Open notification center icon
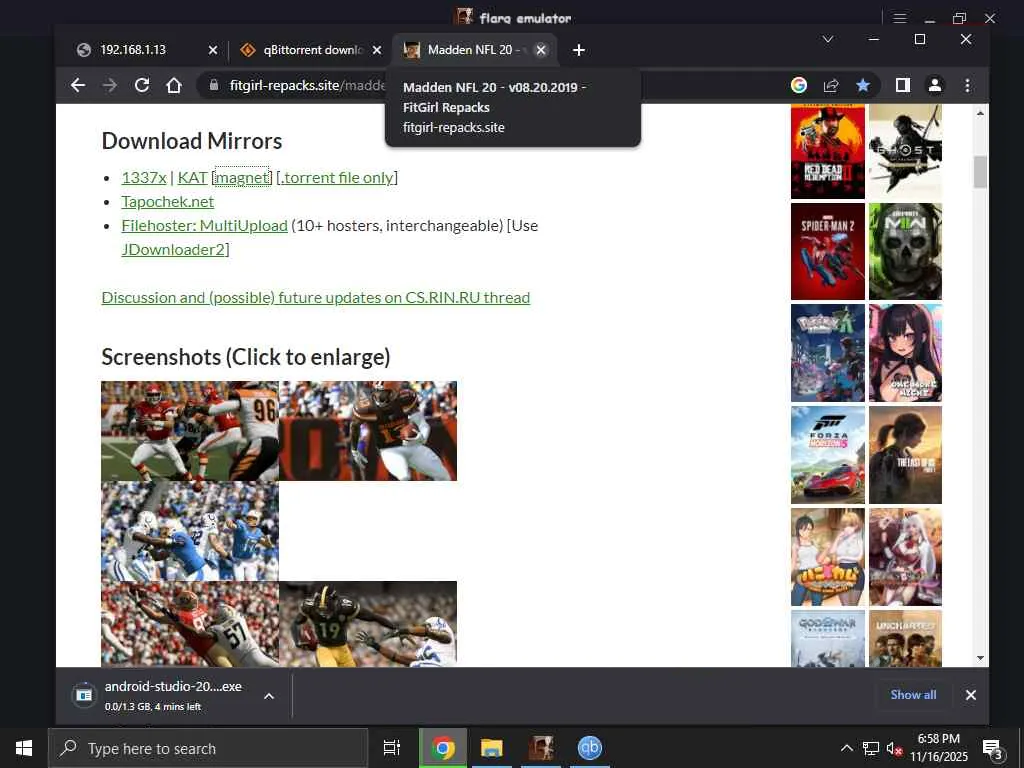This screenshot has height=768, width=1024. [992, 749]
